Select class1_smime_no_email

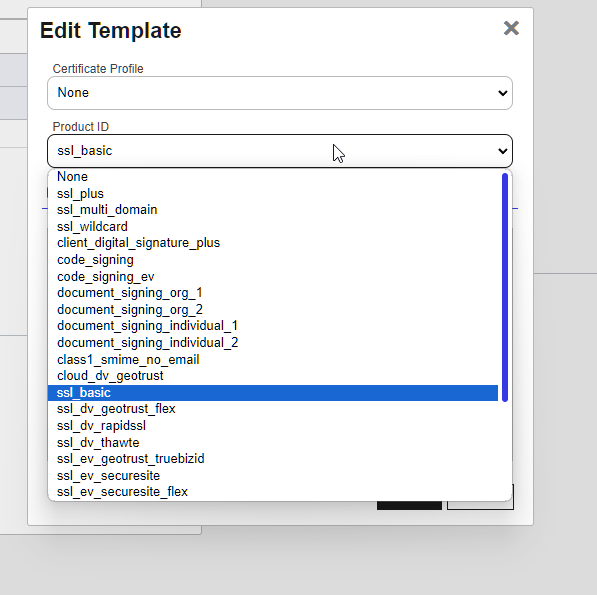[273, 359]
